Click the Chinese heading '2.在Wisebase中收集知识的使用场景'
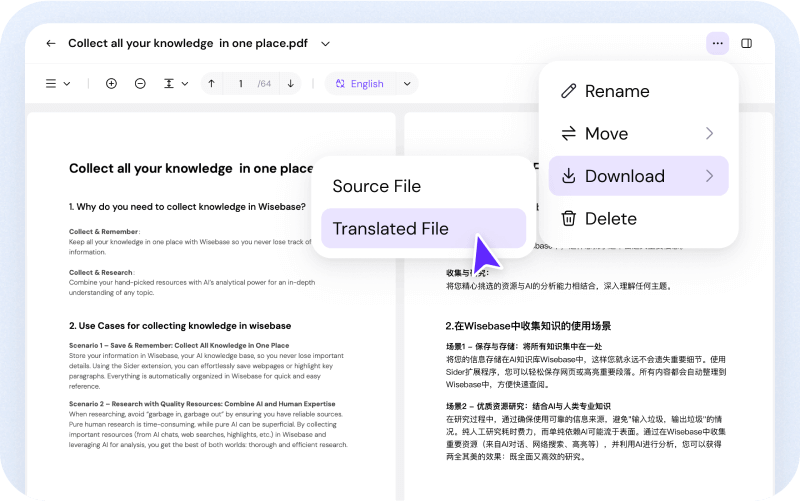 (528, 326)
